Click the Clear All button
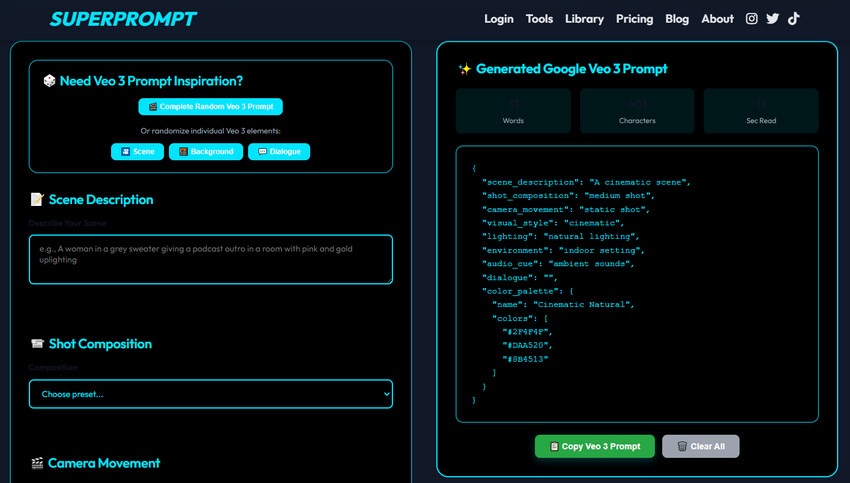The image size is (850, 483). [700, 446]
